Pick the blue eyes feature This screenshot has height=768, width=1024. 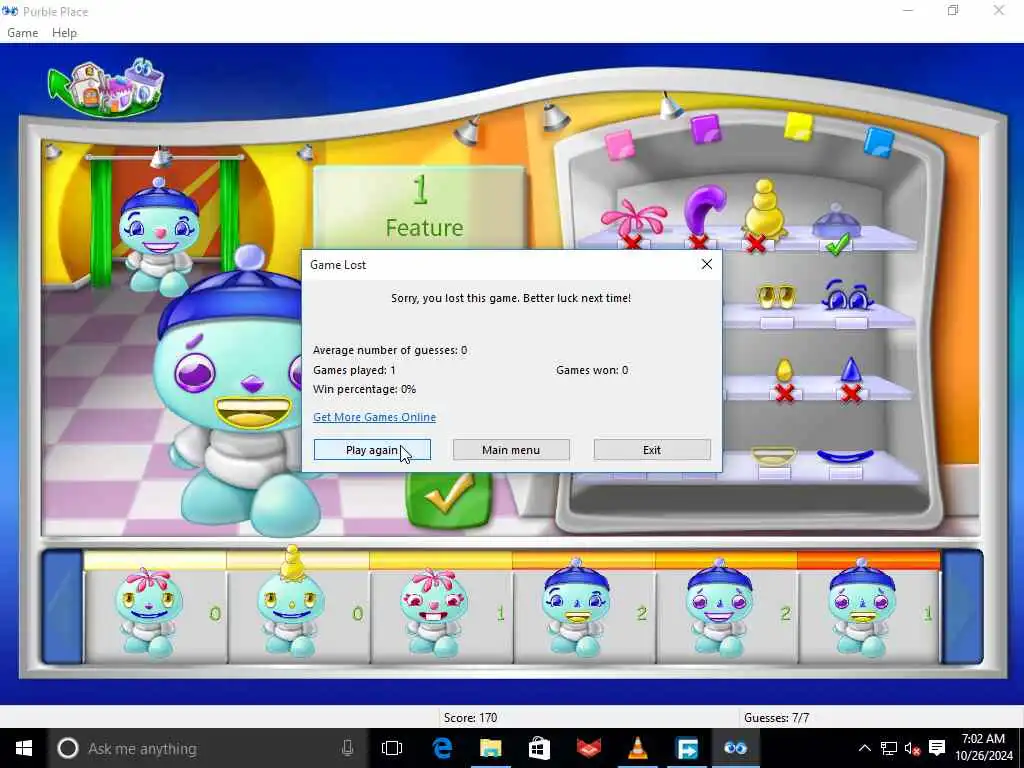[847, 295]
